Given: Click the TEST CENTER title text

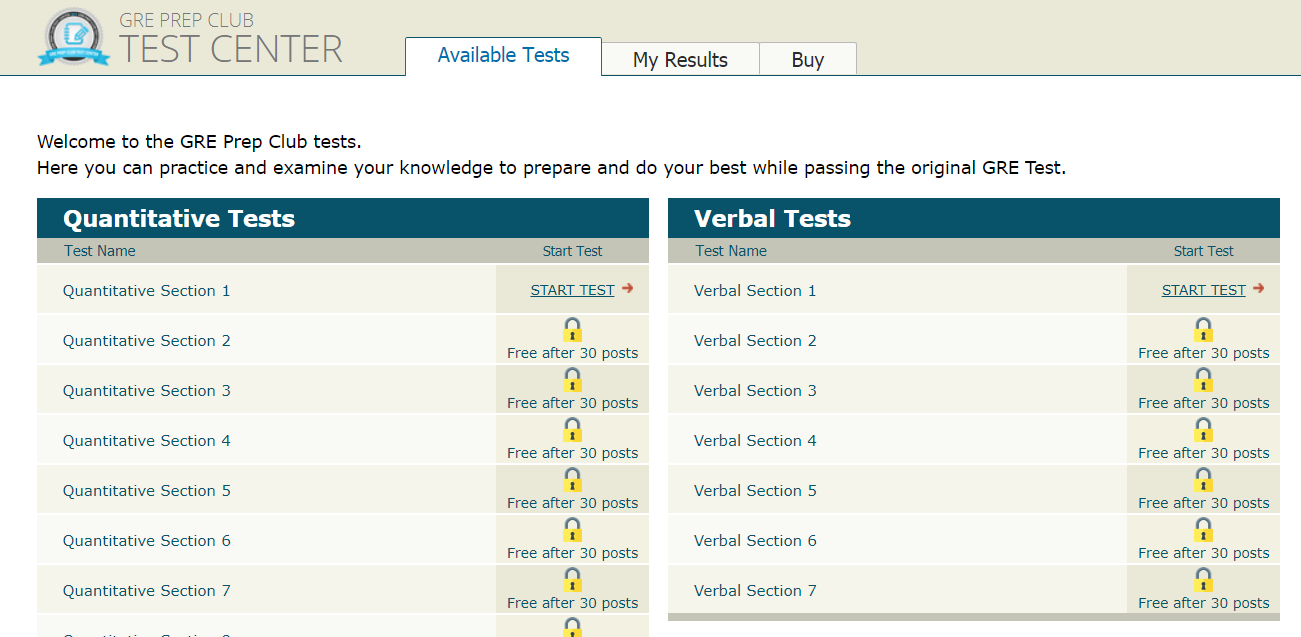Looking at the screenshot, I should (x=231, y=49).
